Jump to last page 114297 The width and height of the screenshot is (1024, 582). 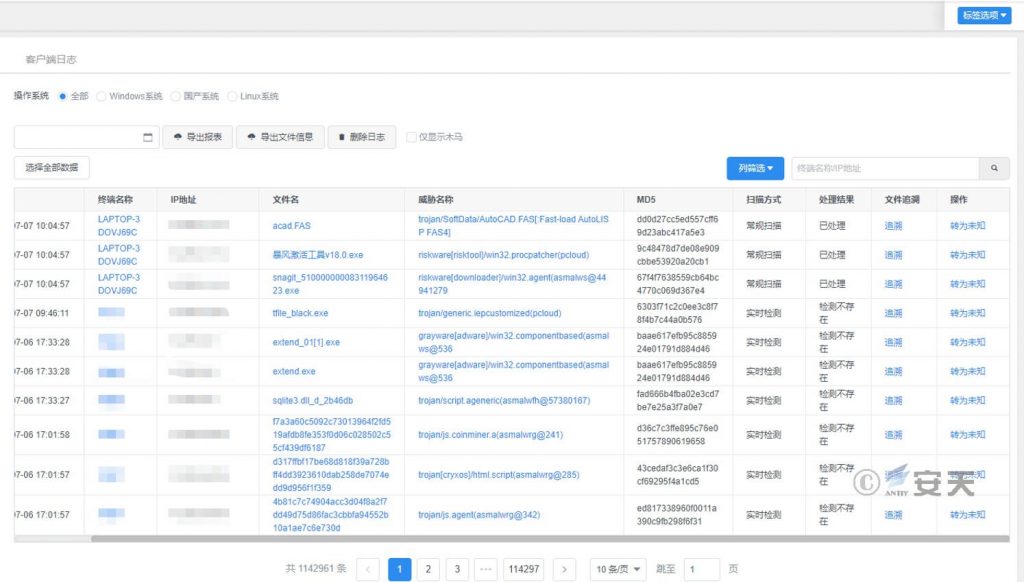click(524, 569)
